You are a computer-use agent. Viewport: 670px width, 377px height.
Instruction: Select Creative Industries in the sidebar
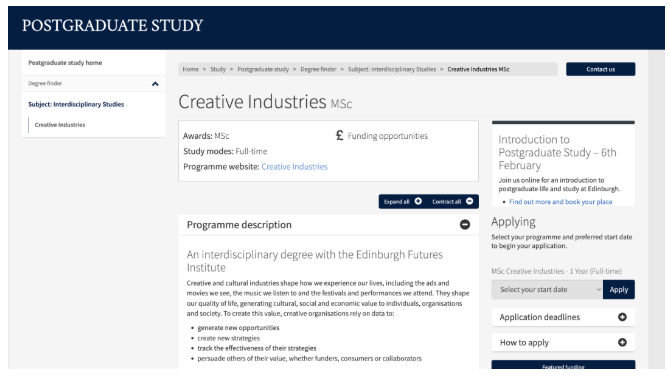click(60, 125)
